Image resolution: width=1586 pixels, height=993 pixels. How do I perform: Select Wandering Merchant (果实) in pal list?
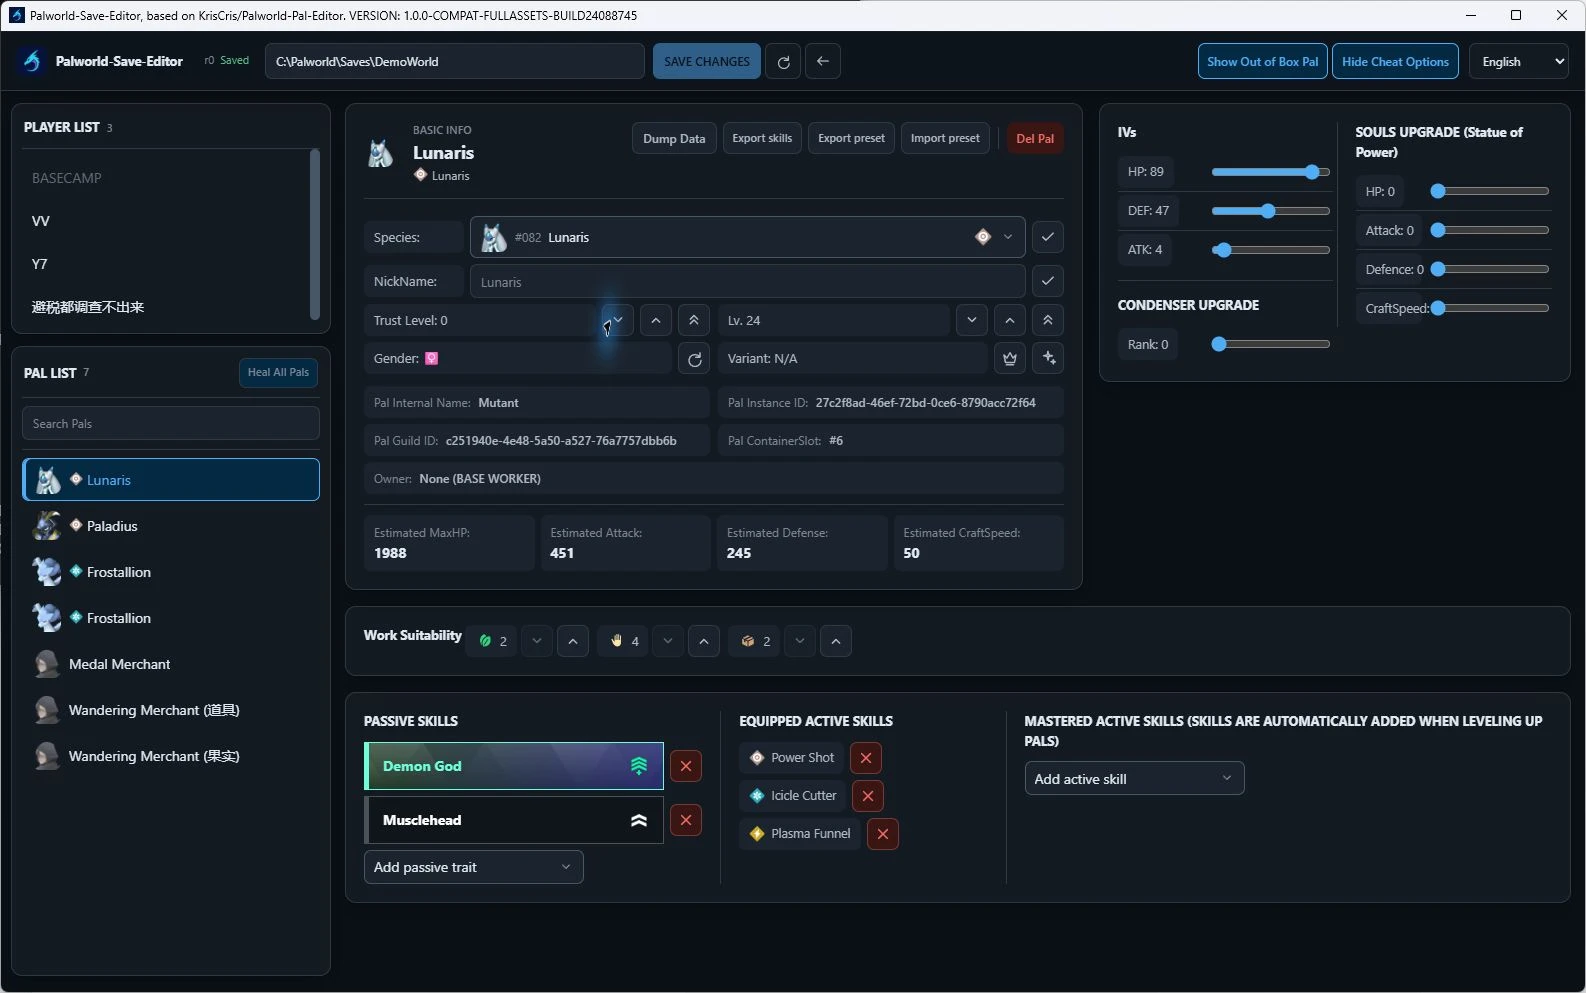pos(171,756)
